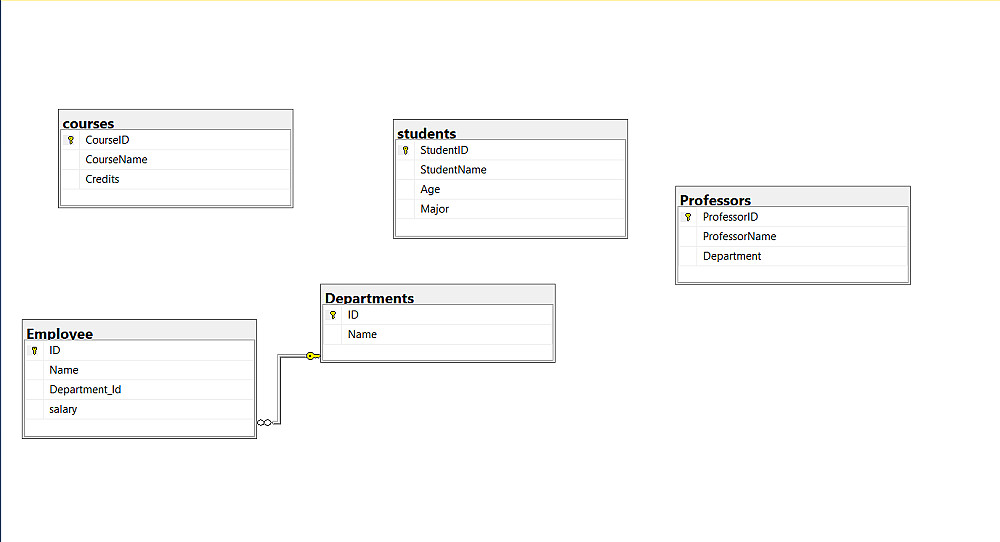Click the key icon next to StudentID
The height and width of the screenshot is (542, 1000).
405,150
